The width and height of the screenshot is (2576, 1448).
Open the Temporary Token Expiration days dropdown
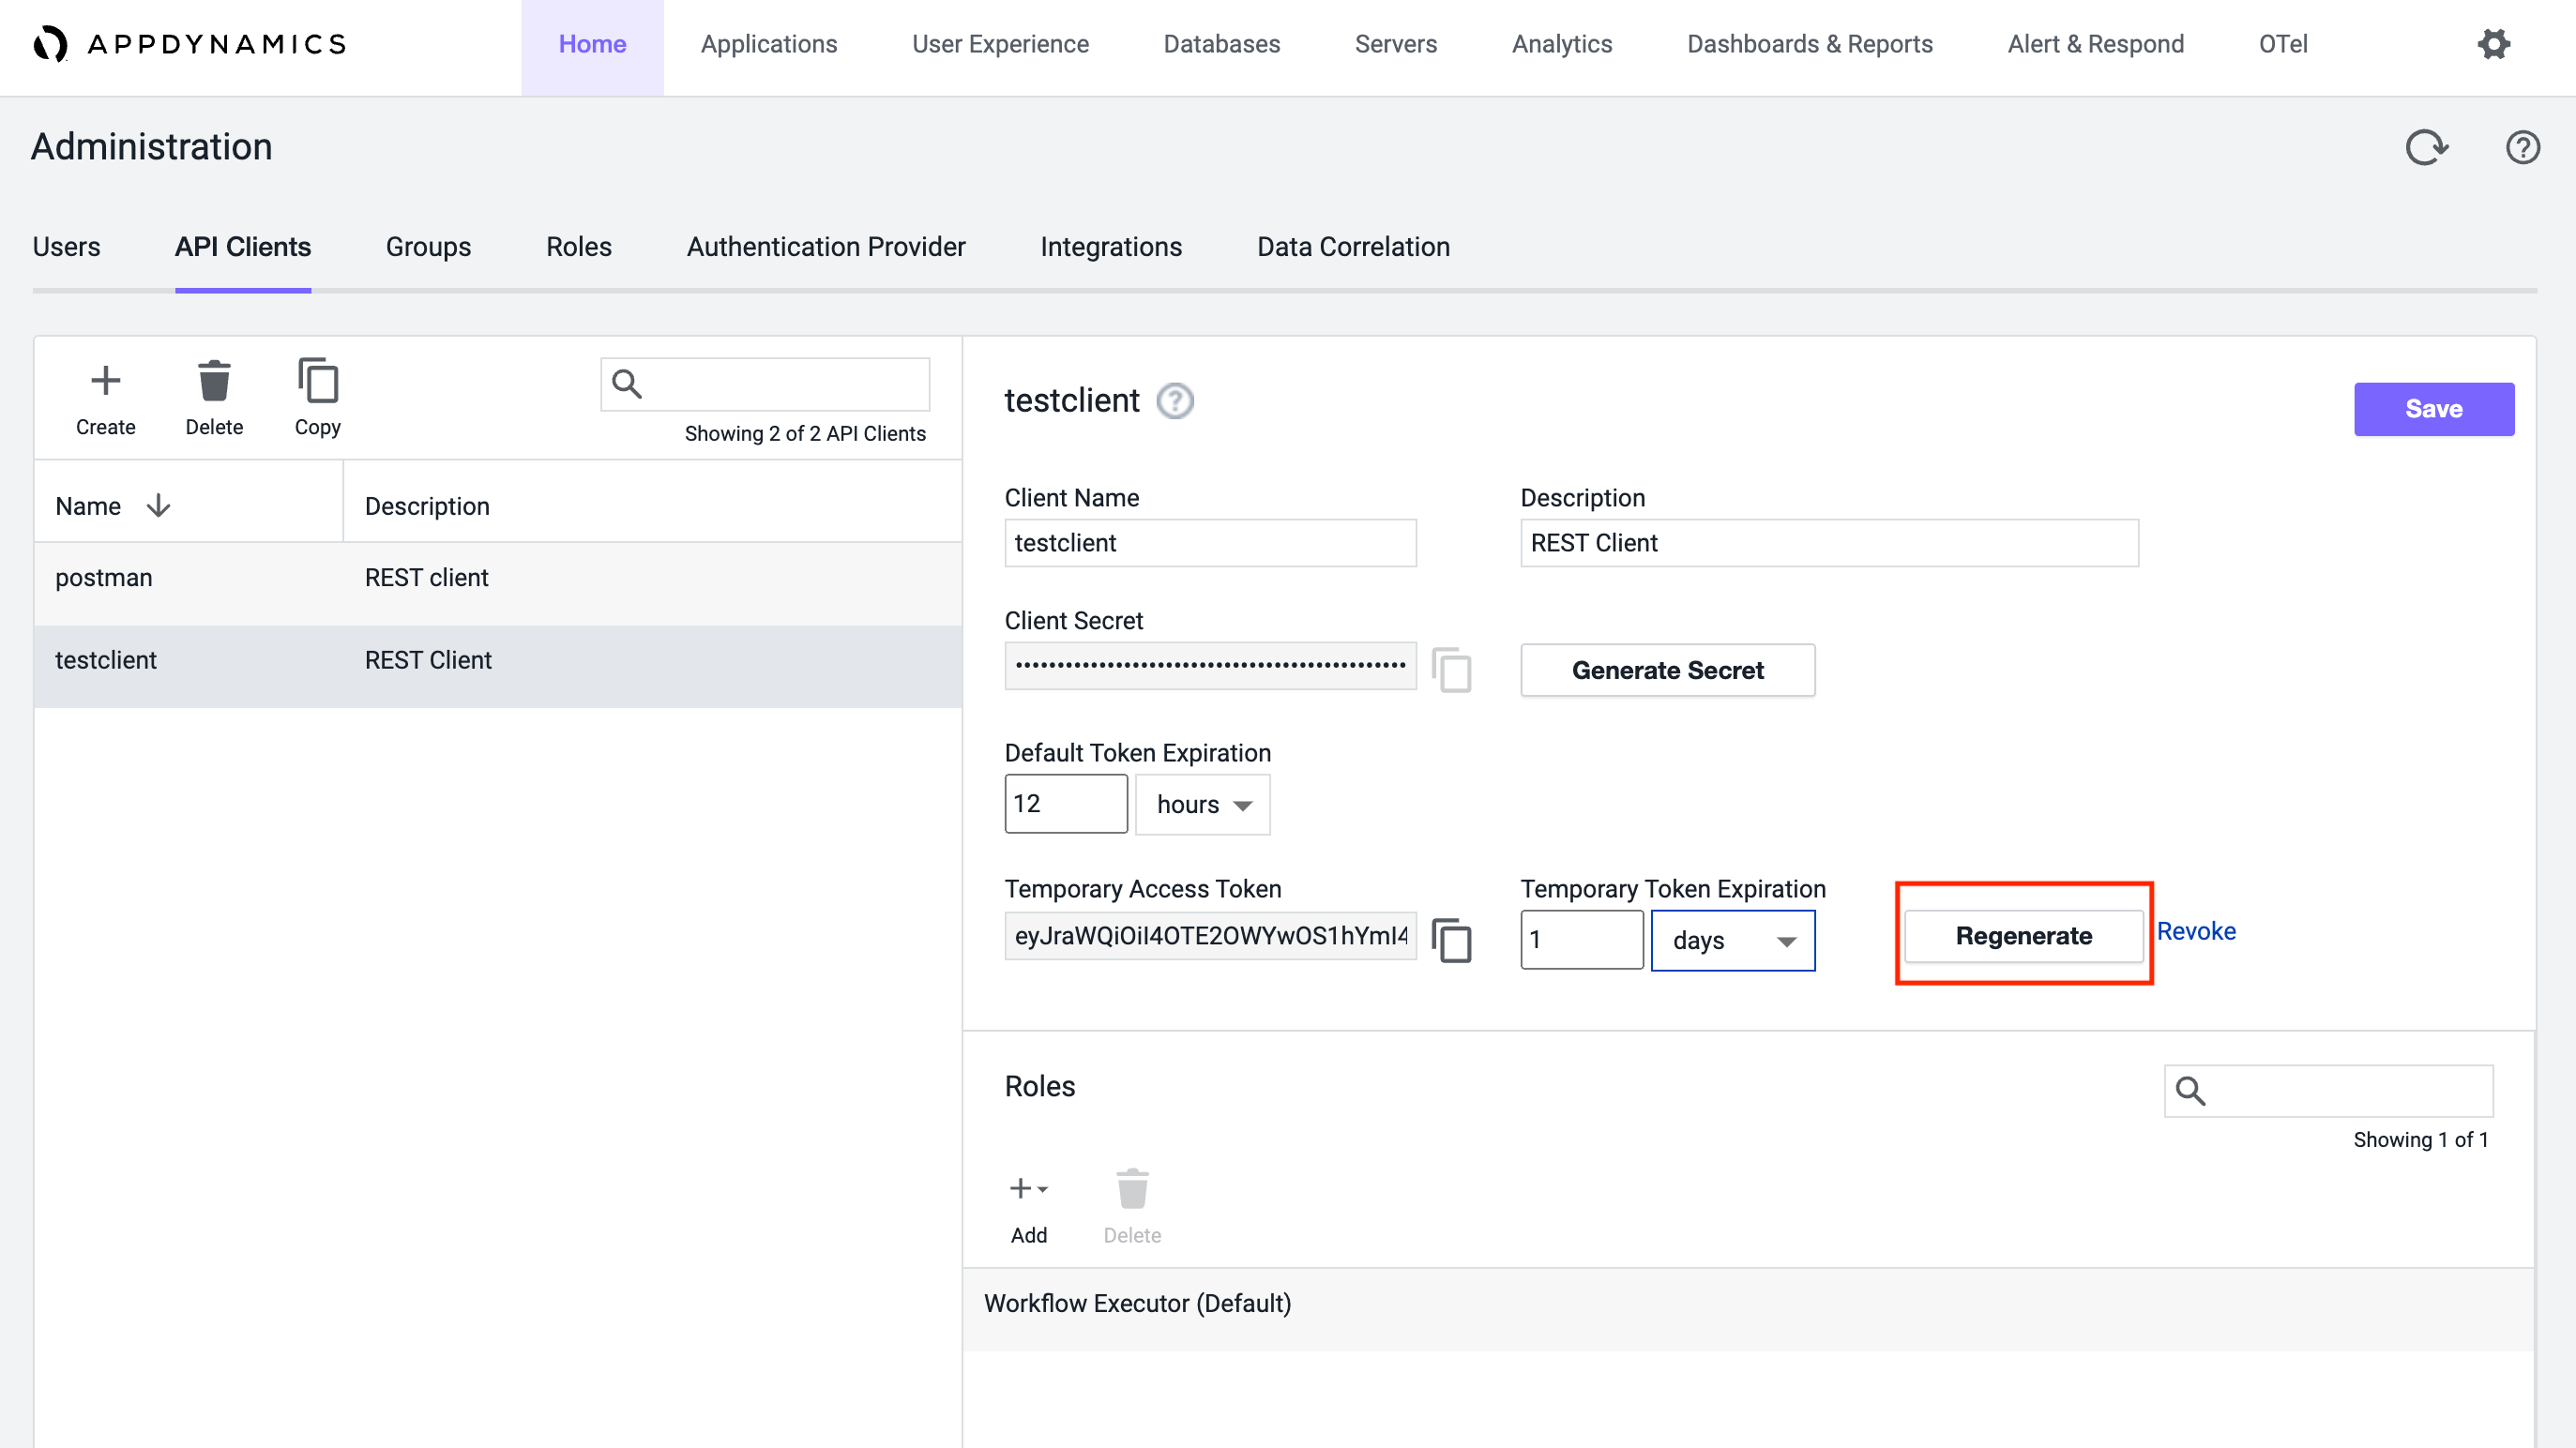1733,940
